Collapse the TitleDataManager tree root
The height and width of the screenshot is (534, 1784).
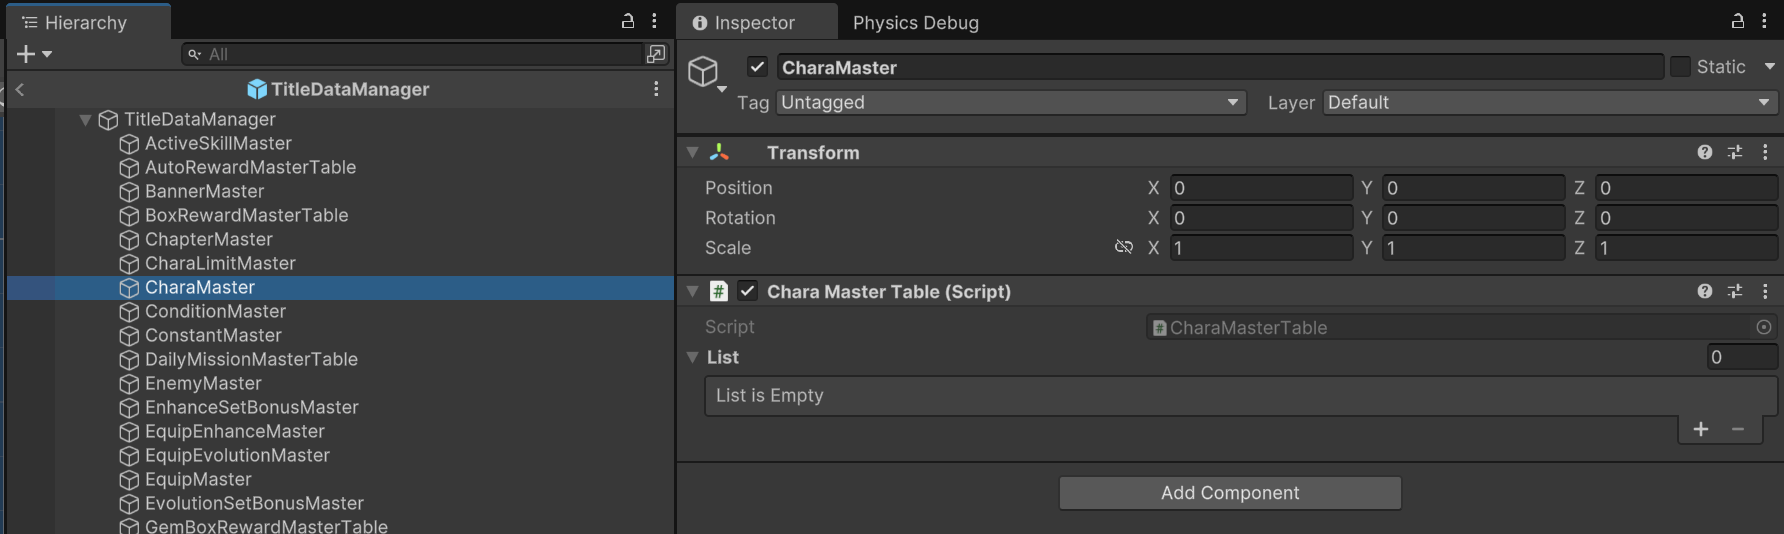point(86,120)
